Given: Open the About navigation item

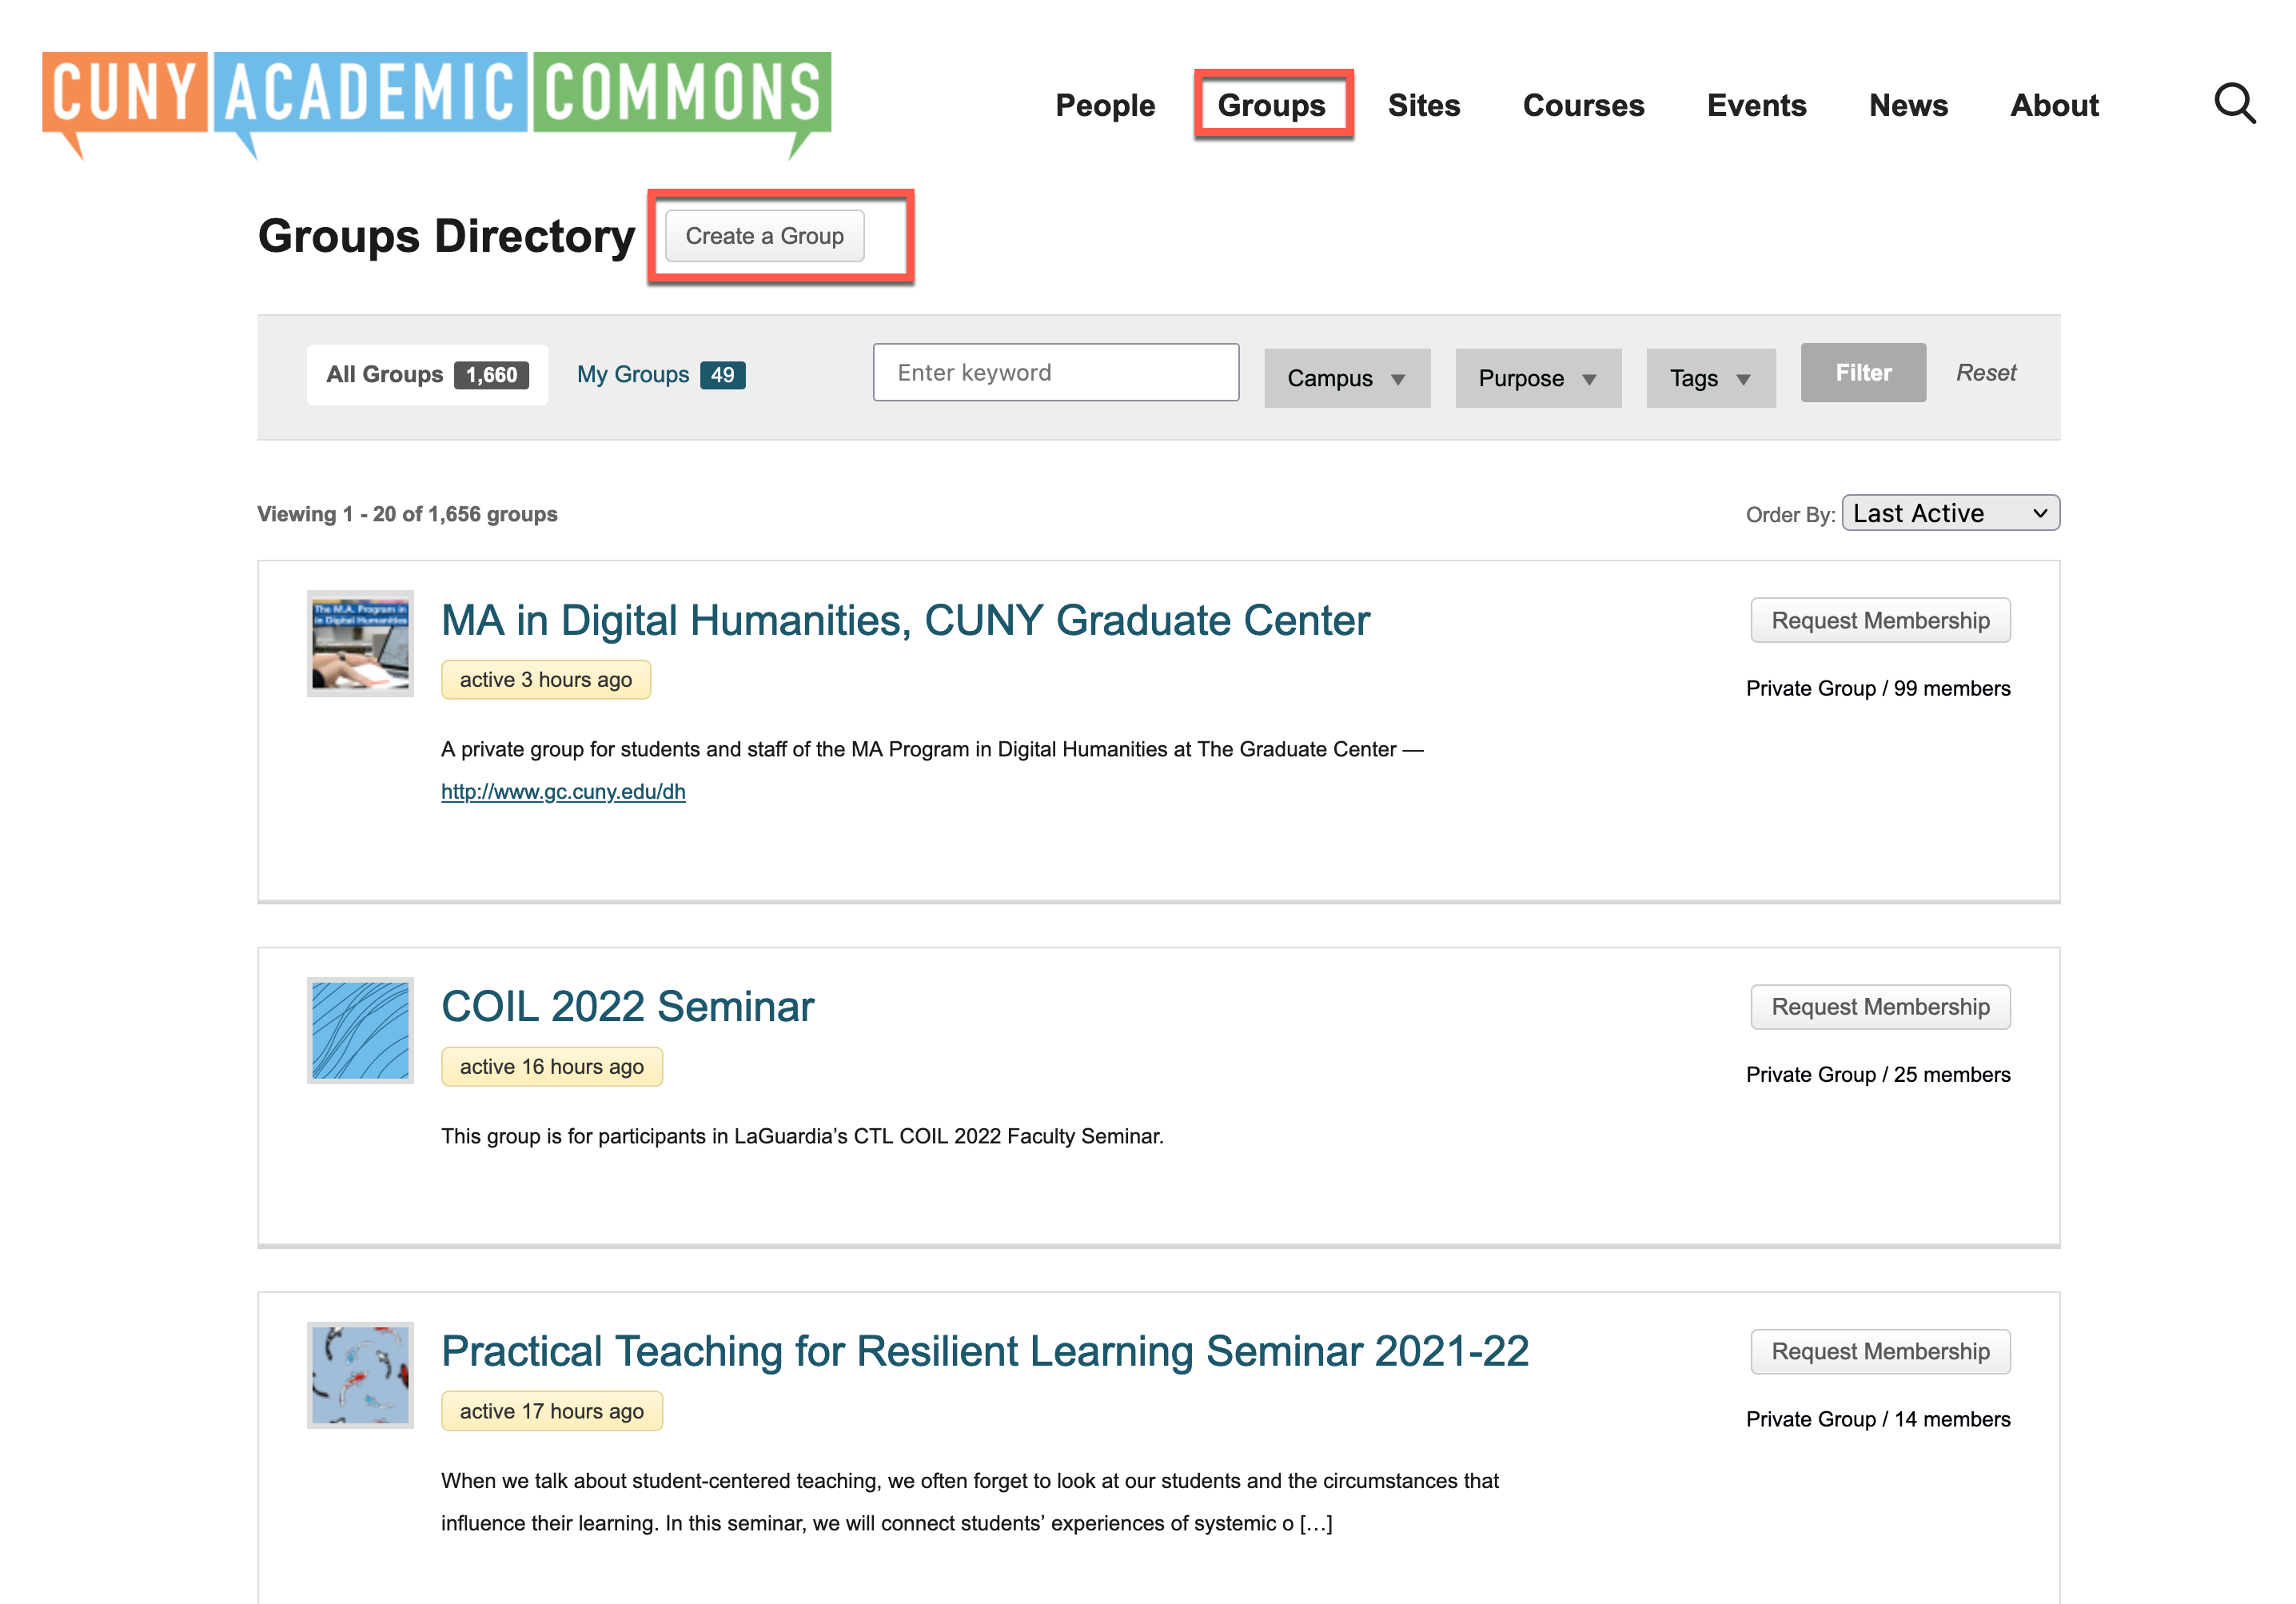Looking at the screenshot, I should click(2054, 105).
